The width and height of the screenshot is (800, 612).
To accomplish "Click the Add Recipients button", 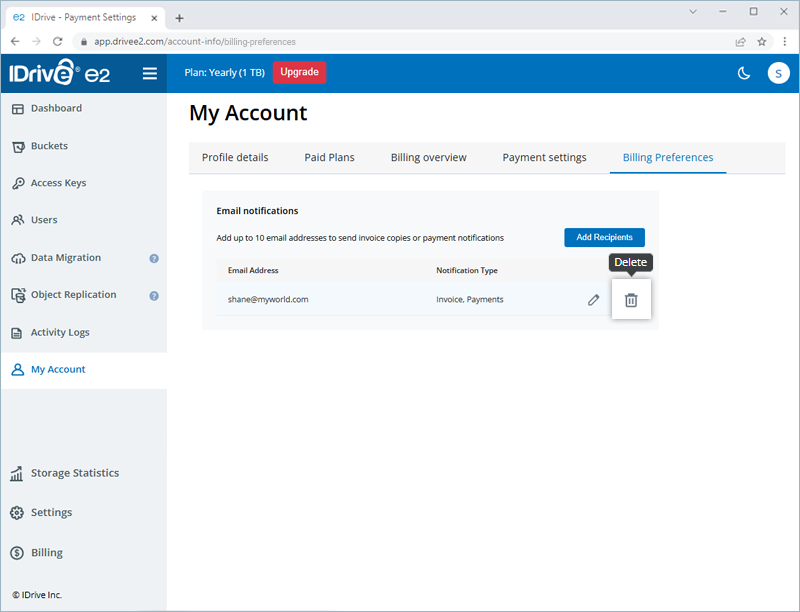I will (x=604, y=237).
